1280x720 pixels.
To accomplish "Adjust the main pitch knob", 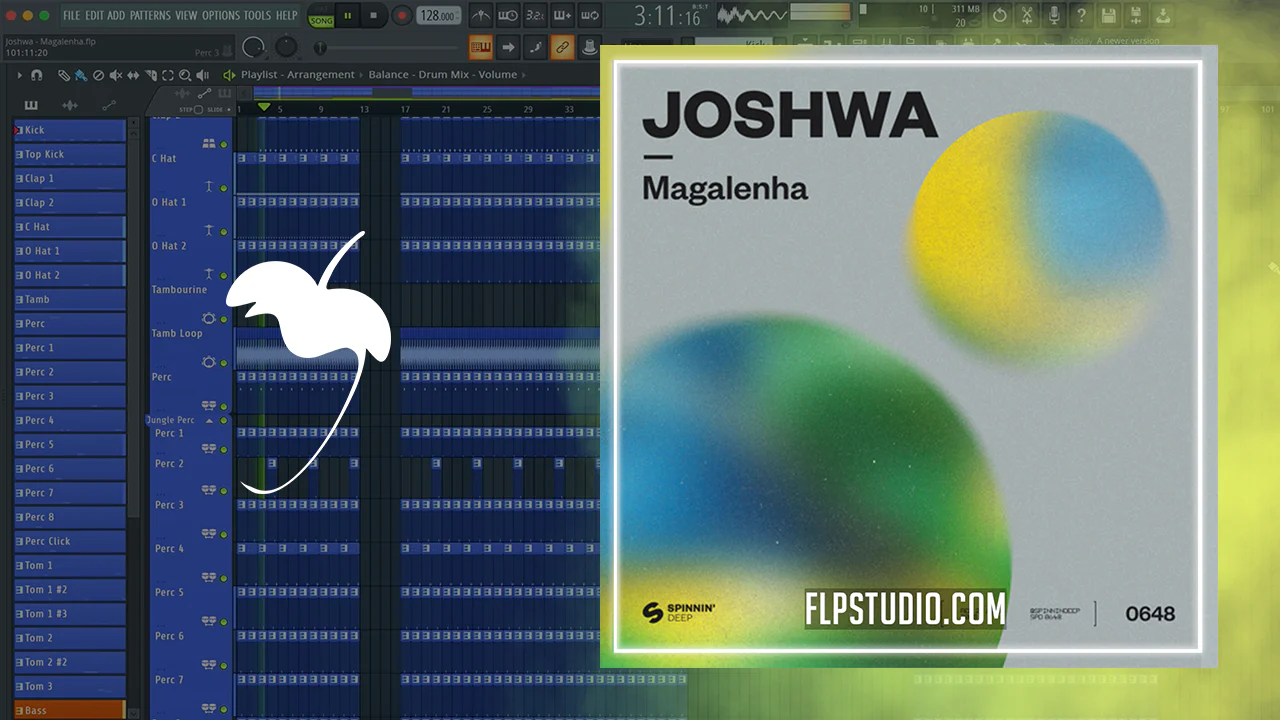I will pyautogui.click(x=287, y=47).
